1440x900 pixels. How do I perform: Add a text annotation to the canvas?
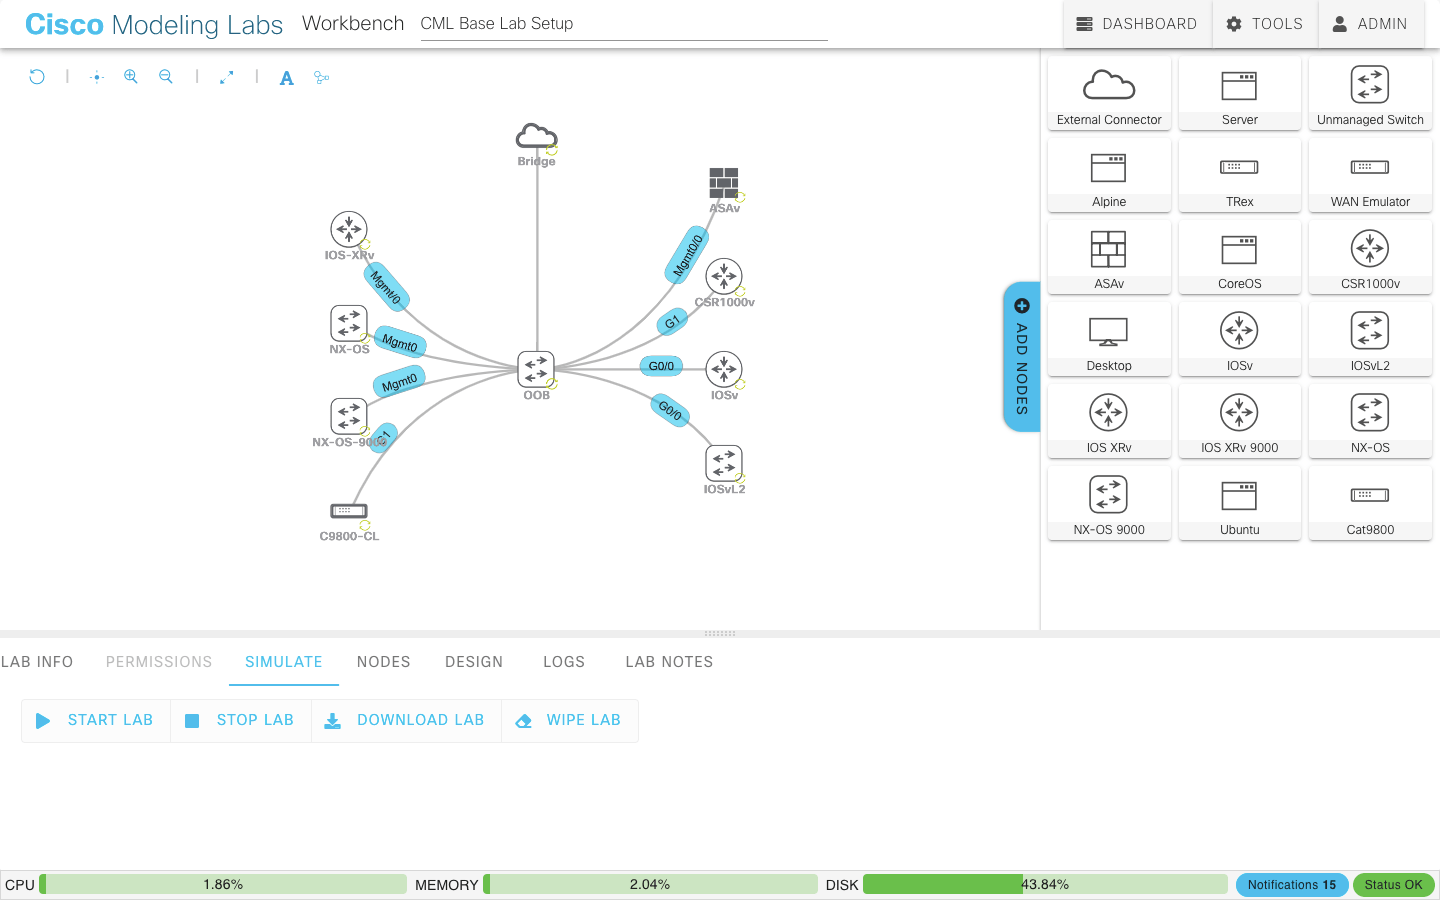tap(287, 77)
